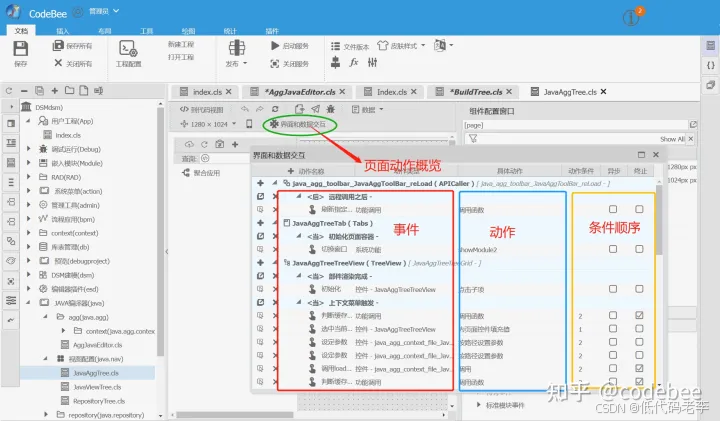Open 文件版本 file version list
The width and height of the screenshot is (720, 421).
tap(350, 46)
